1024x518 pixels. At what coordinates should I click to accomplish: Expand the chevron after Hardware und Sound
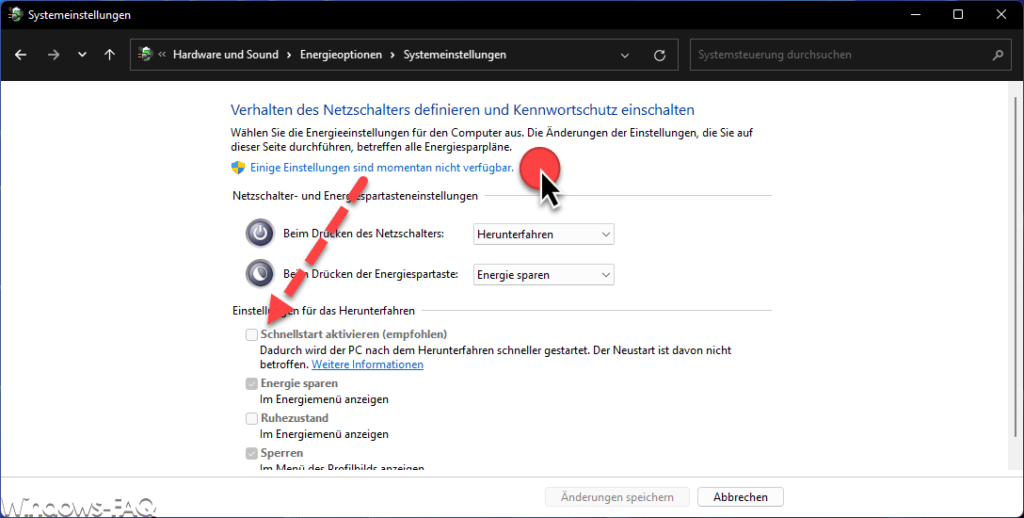[289, 55]
